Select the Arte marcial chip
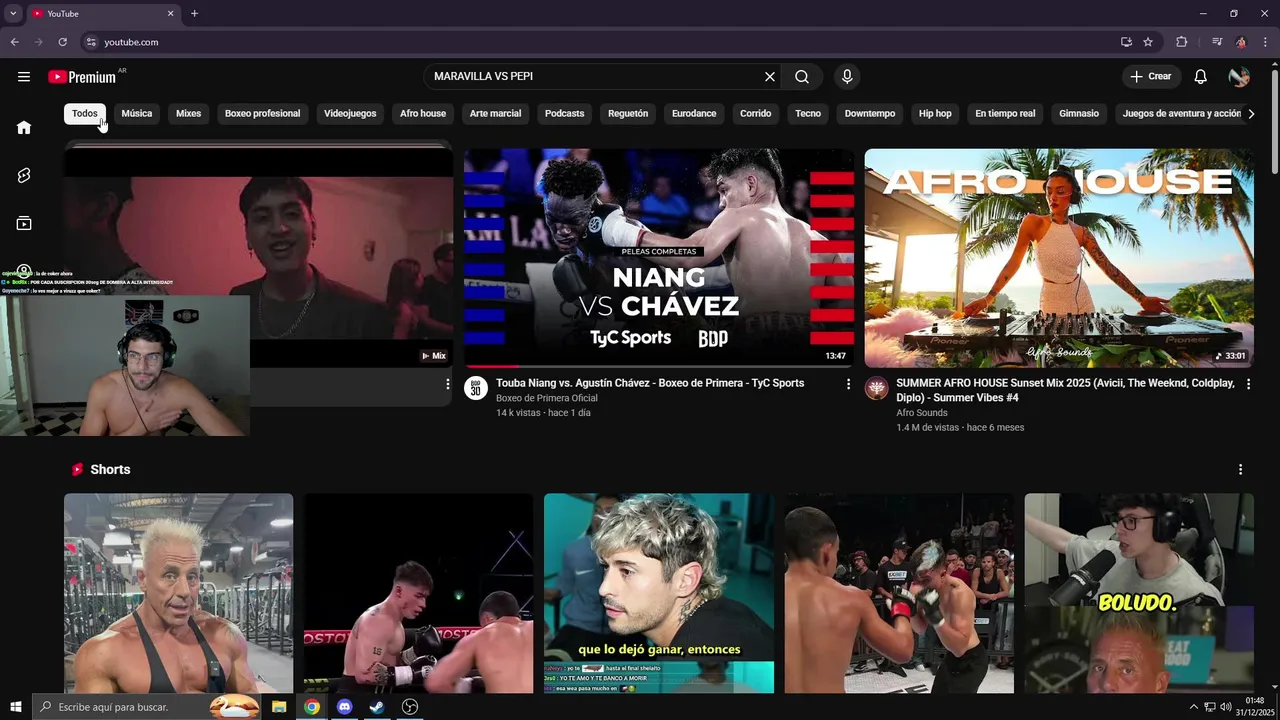Screen dimensions: 1280x720 [496, 113]
